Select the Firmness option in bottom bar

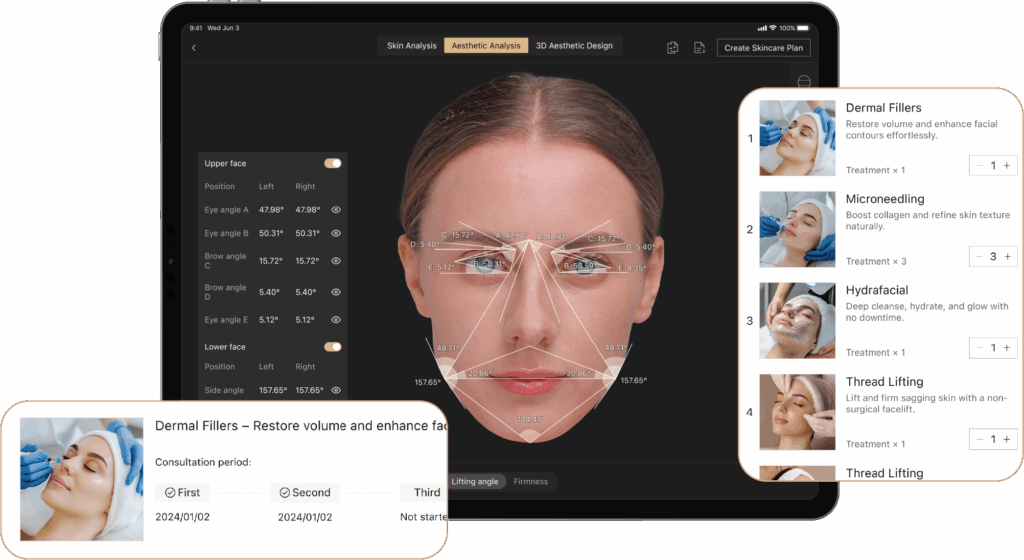click(x=531, y=482)
